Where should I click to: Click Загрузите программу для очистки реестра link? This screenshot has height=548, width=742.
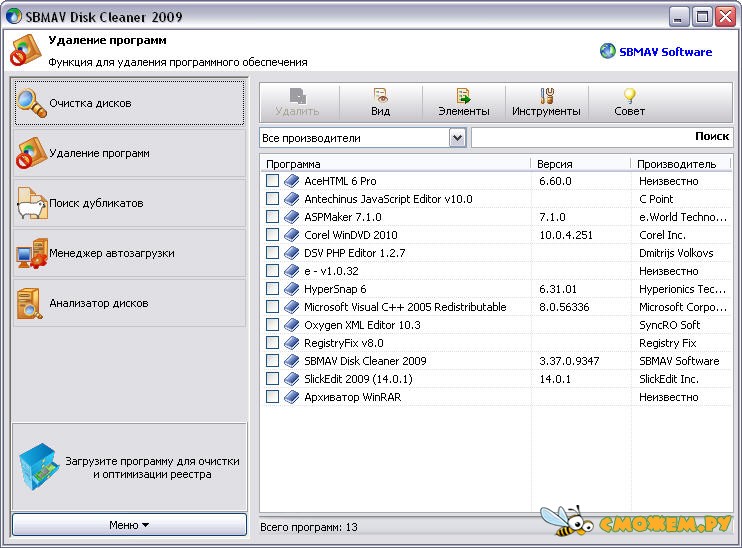pos(152,468)
